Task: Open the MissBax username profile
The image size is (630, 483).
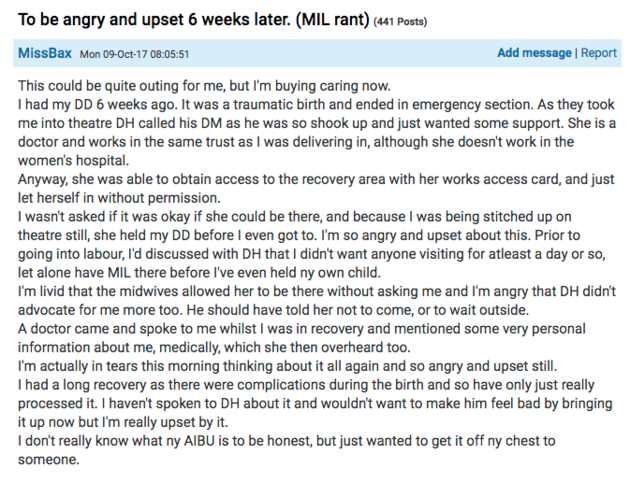Action: (x=46, y=53)
